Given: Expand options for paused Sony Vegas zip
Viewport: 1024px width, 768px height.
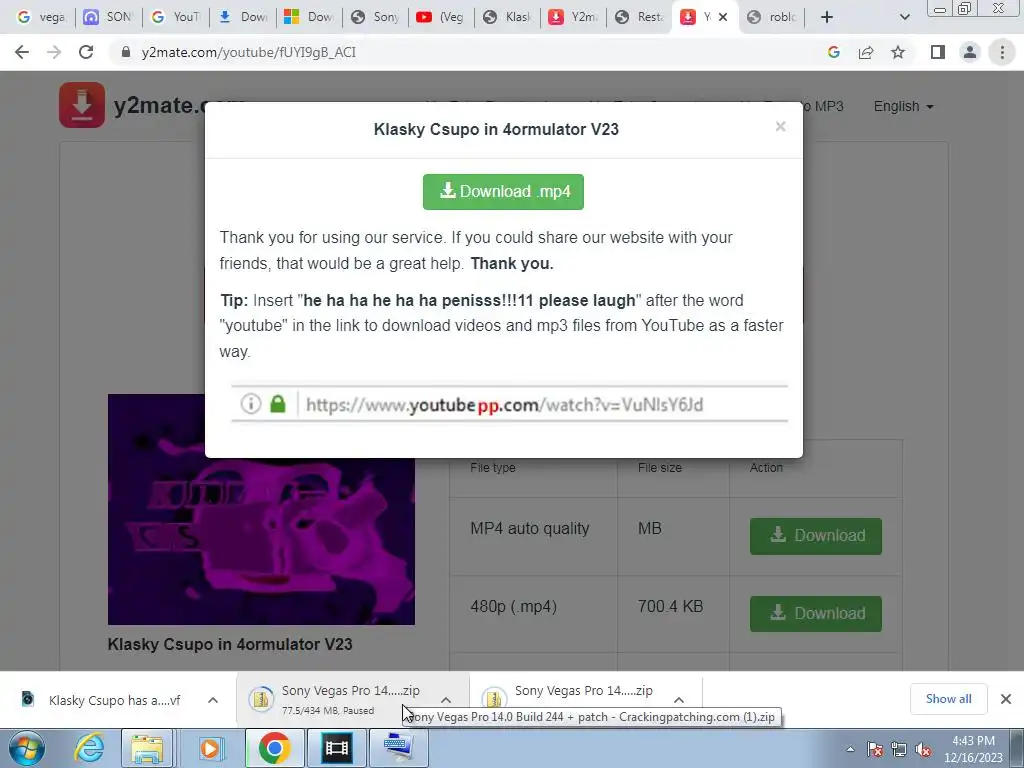Looking at the screenshot, I should (x=446, y=700).
